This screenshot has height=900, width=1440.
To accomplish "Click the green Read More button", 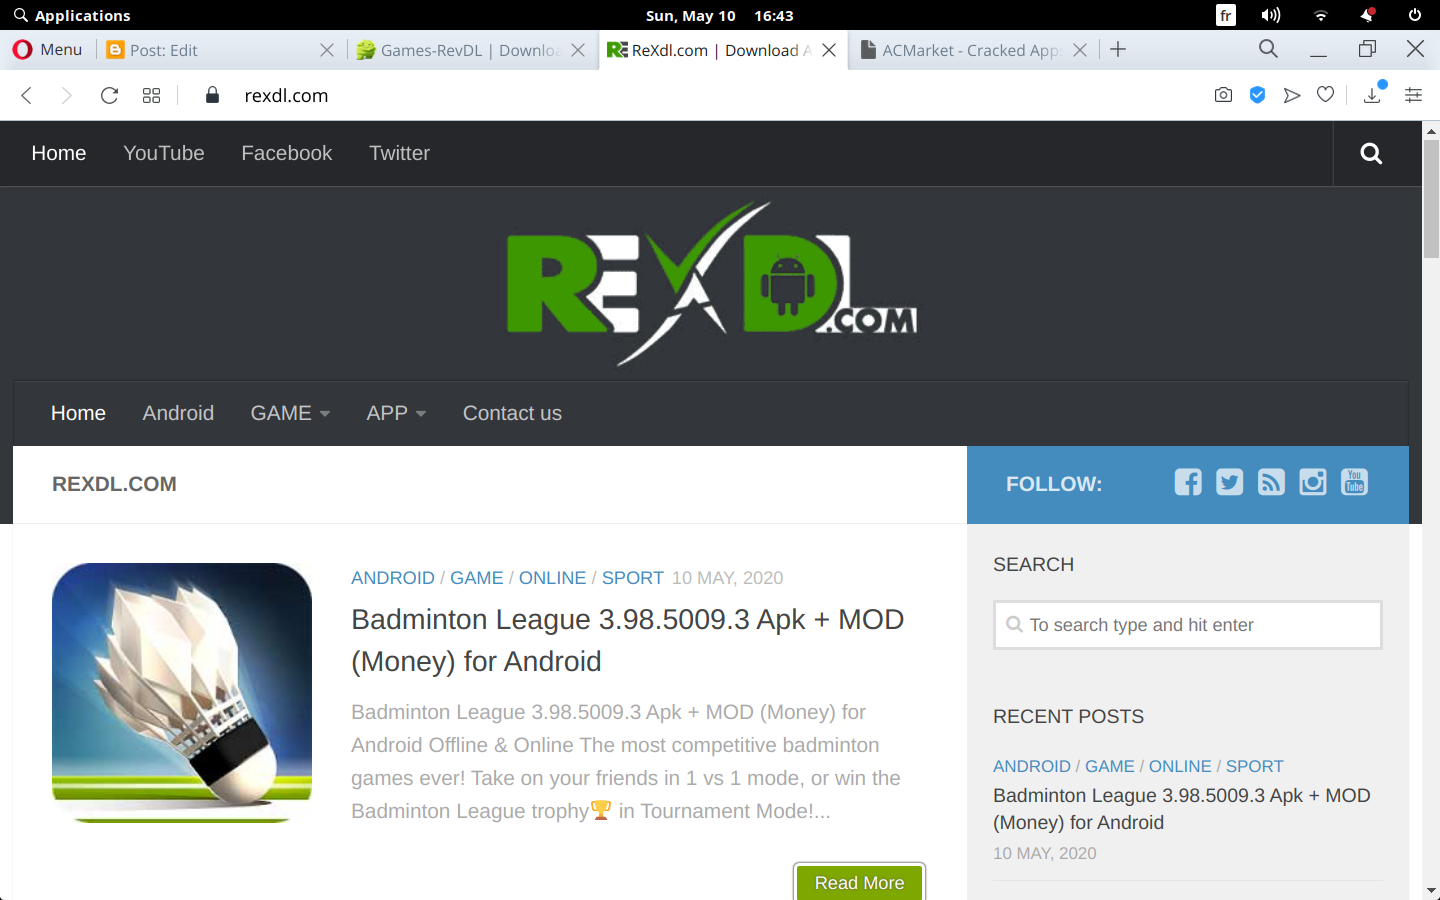I will point(859,882).
